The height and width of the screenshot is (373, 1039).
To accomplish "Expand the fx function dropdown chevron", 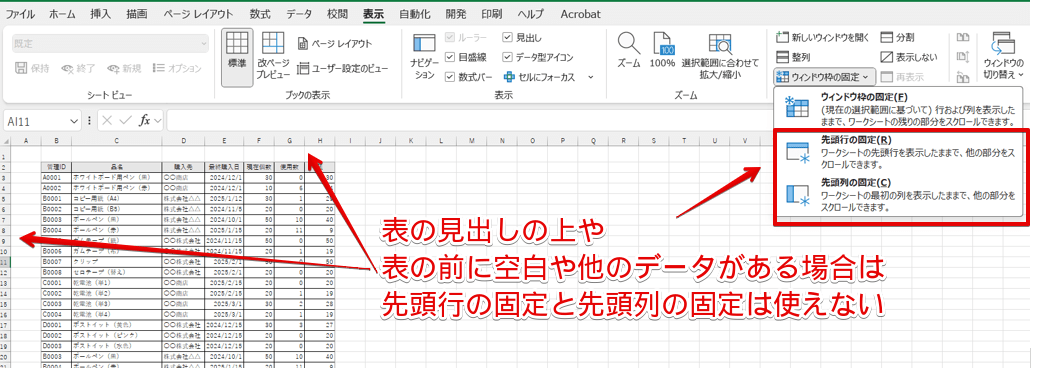I will click(158, 121).
